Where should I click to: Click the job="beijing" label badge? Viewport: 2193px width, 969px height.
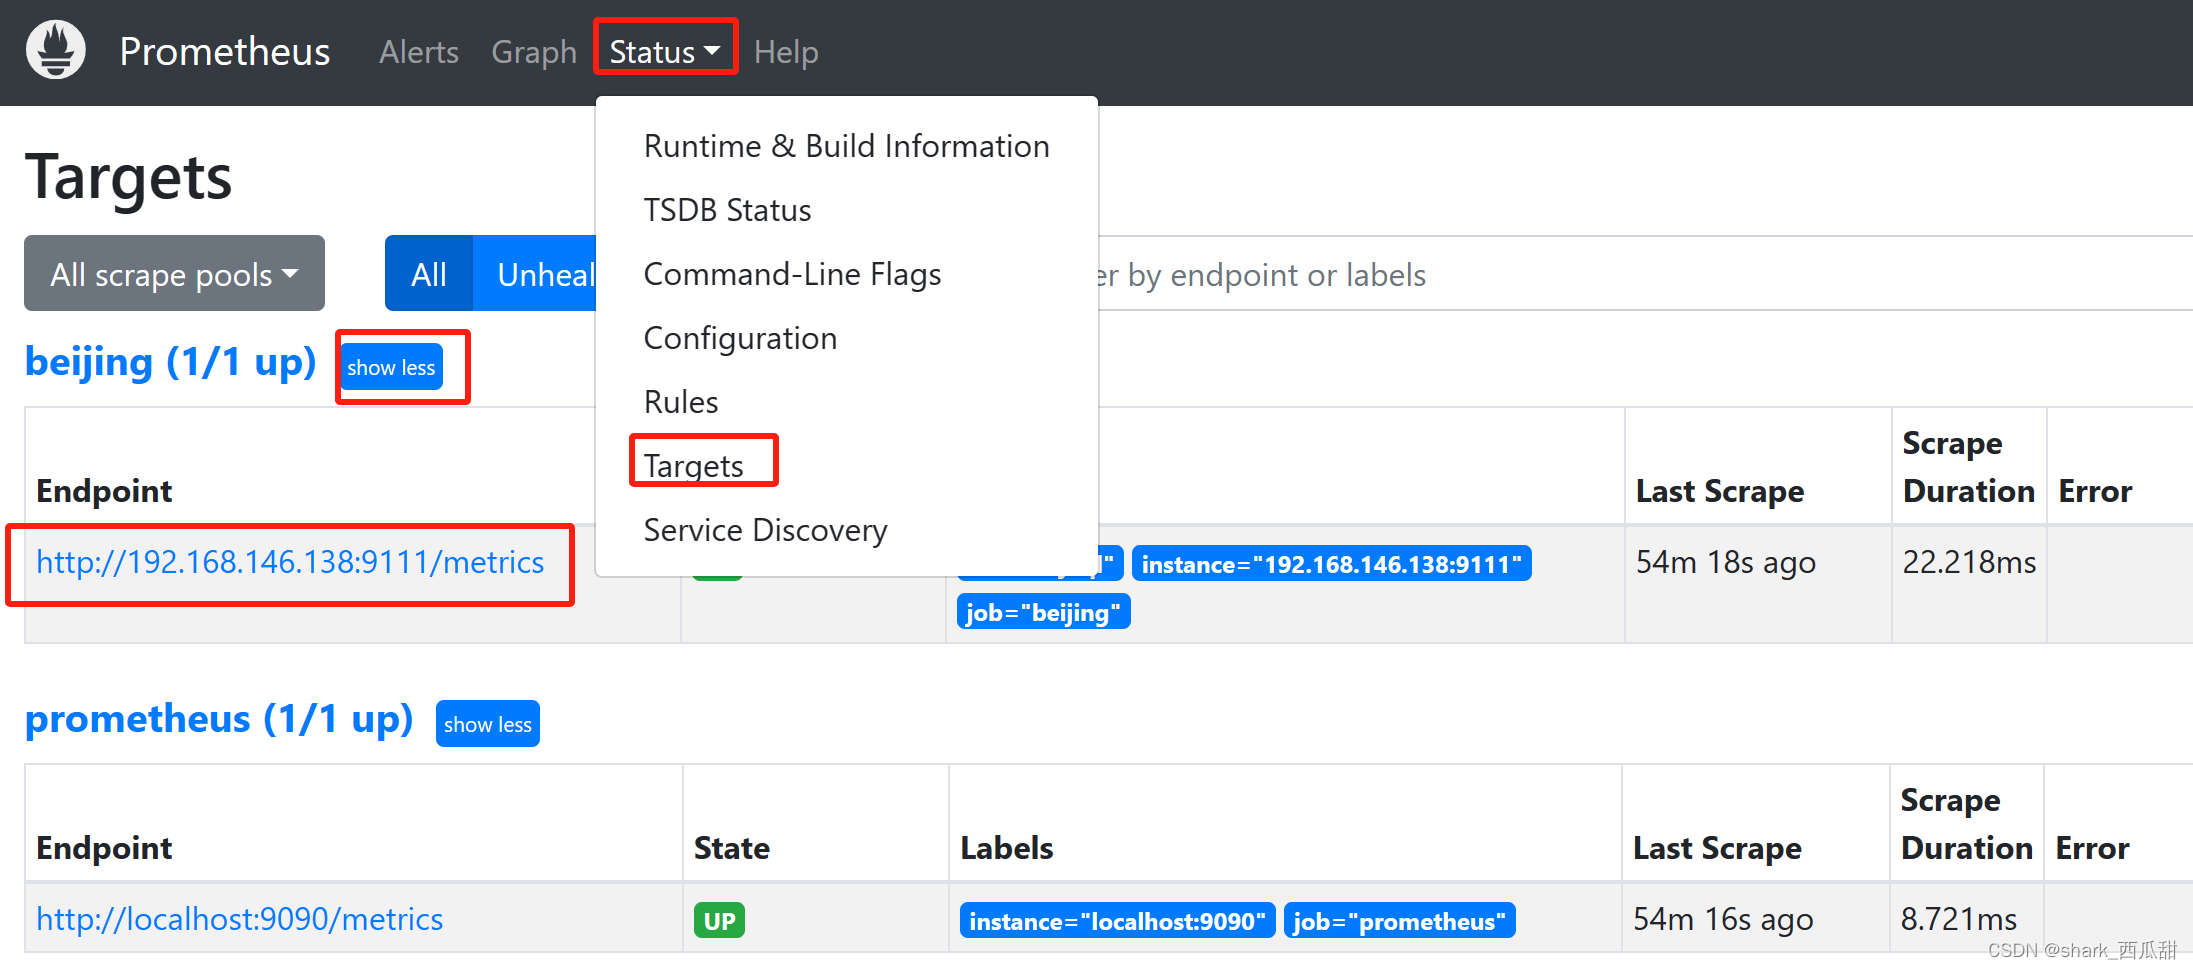1043,612
